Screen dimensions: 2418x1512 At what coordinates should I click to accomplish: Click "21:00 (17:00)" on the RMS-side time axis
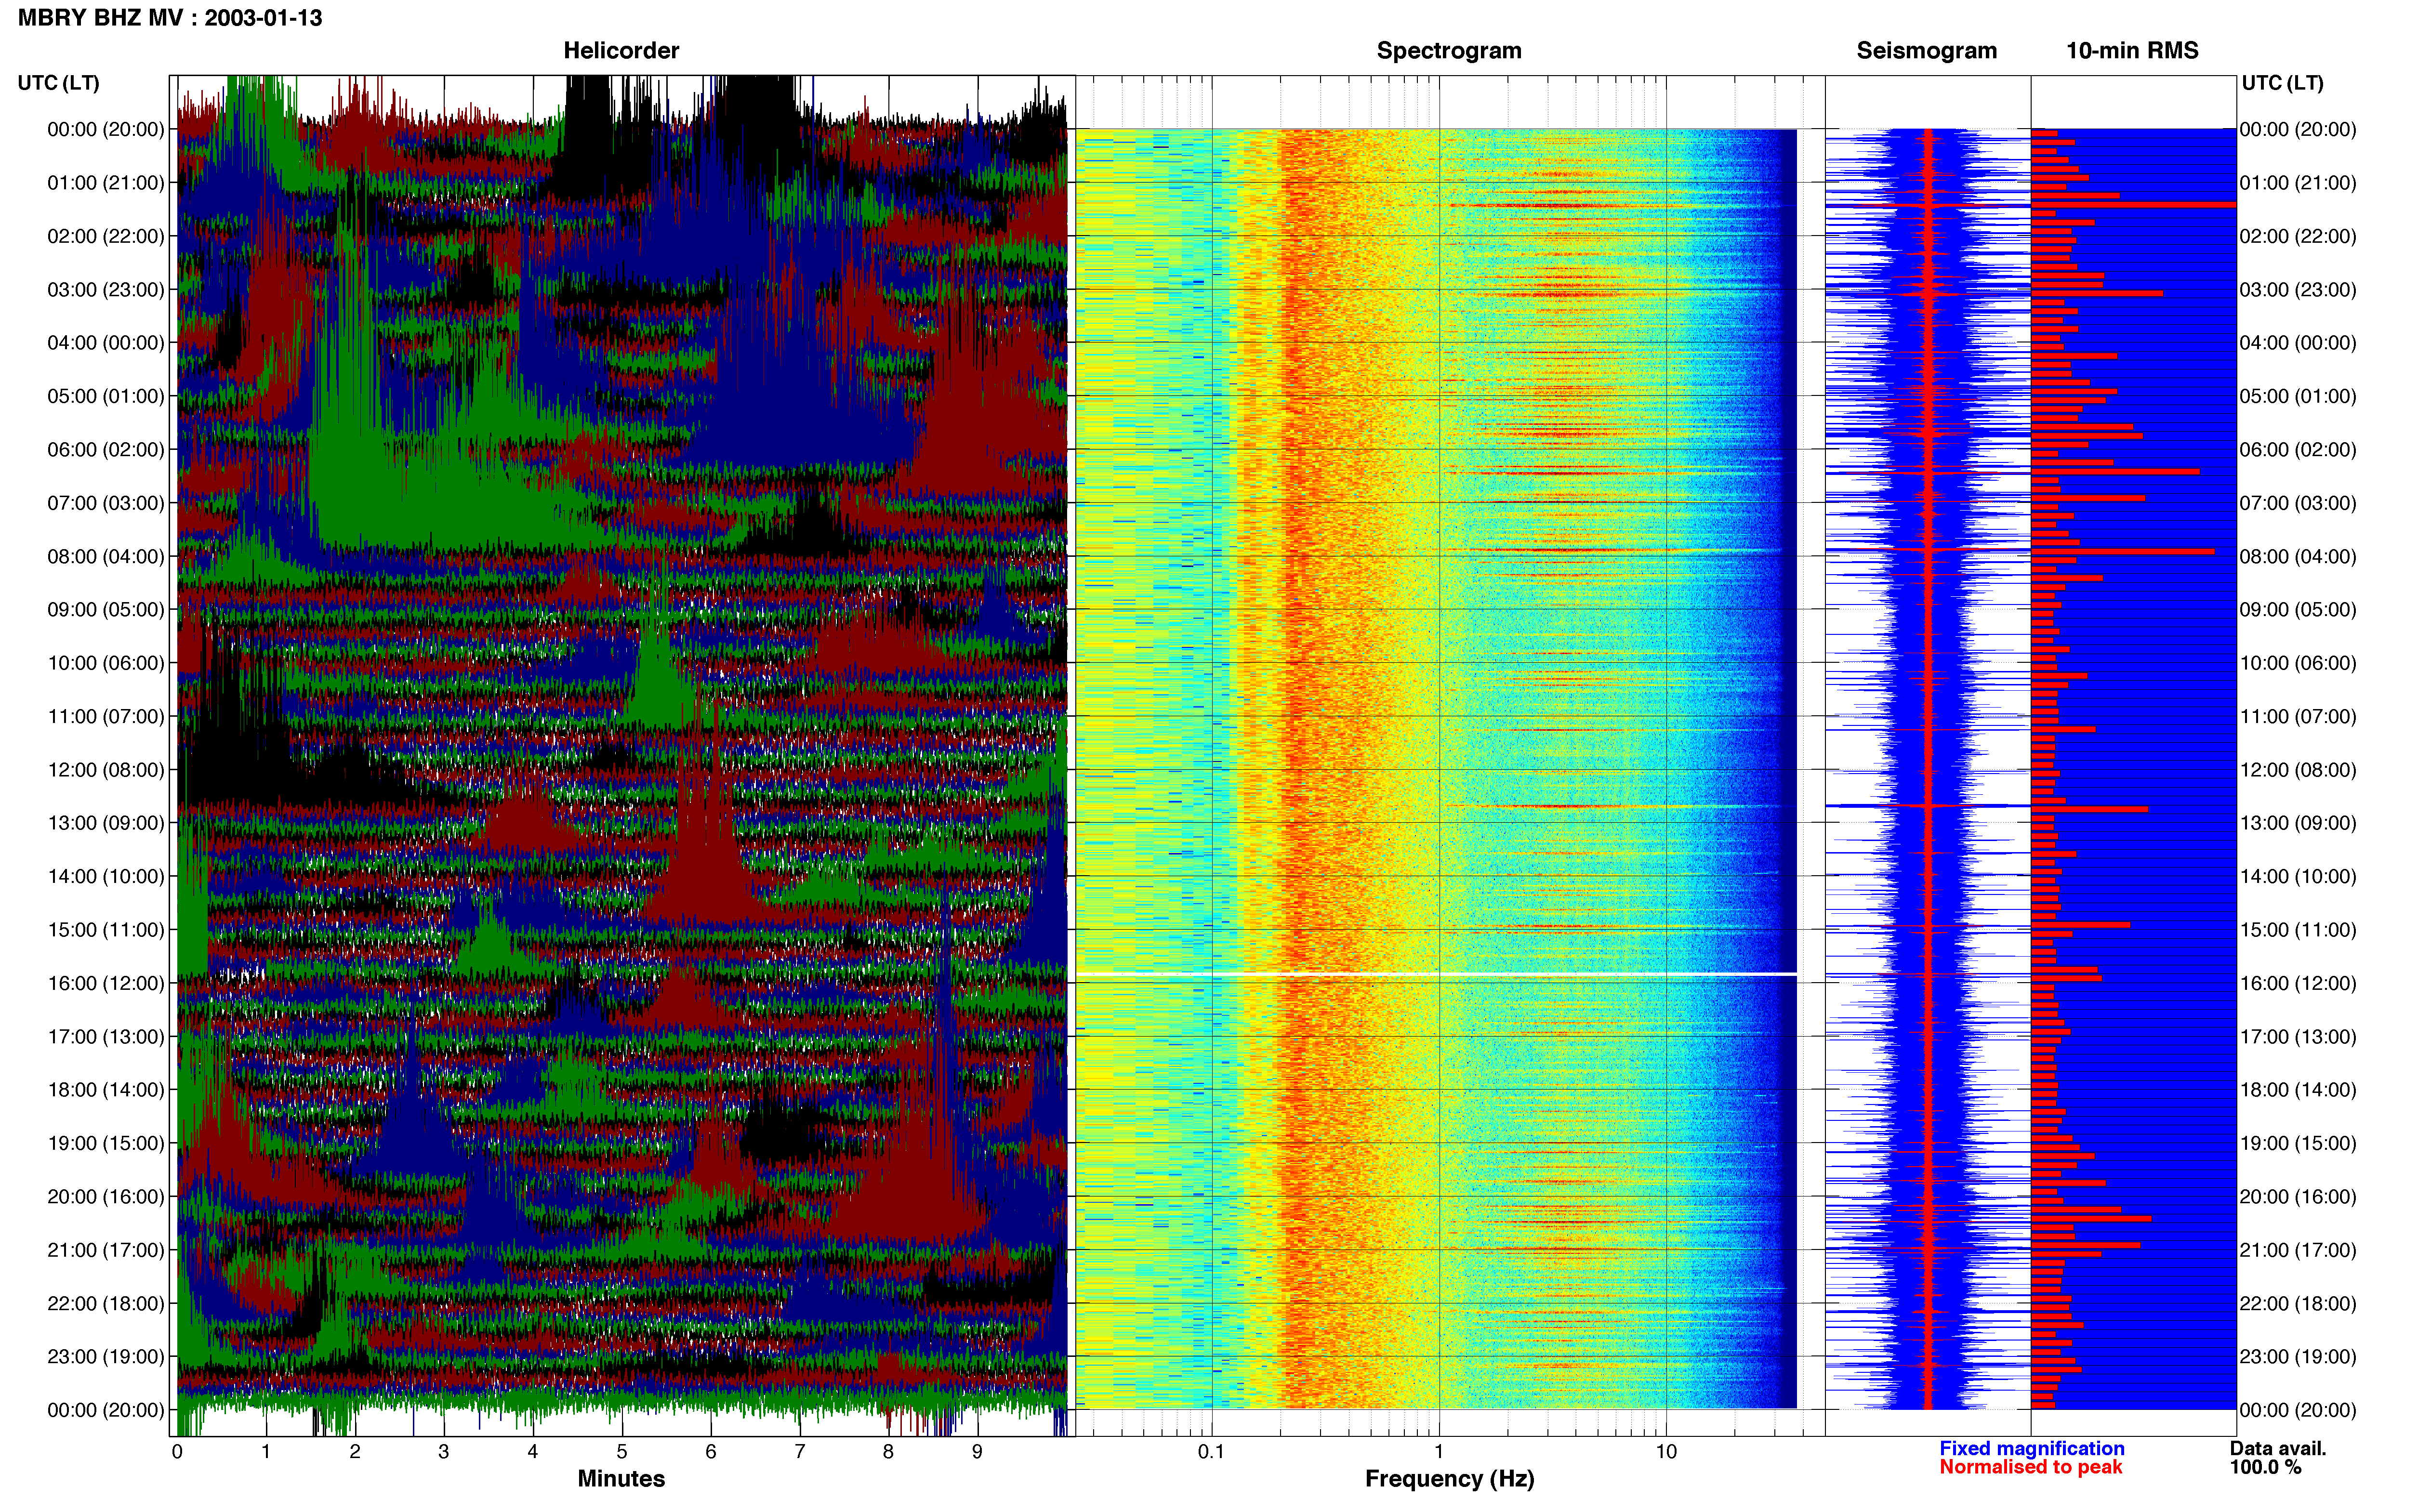point(2298,1251)
